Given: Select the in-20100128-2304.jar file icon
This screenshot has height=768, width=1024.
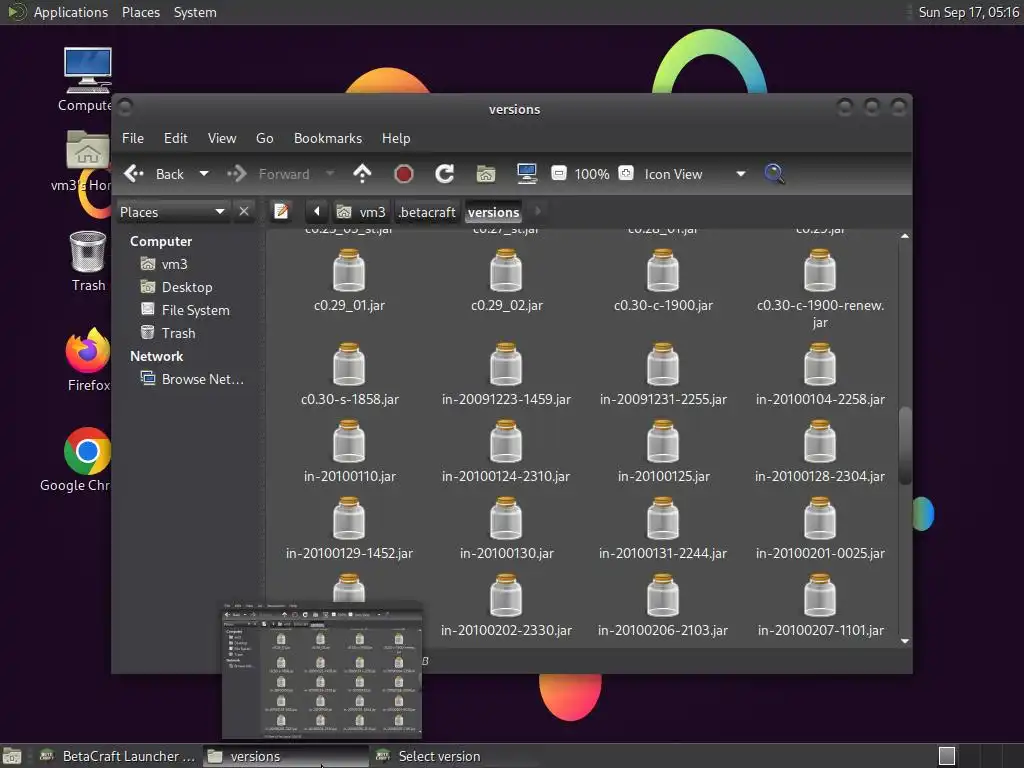Looking at the screenshot, I should click(820, 441).
